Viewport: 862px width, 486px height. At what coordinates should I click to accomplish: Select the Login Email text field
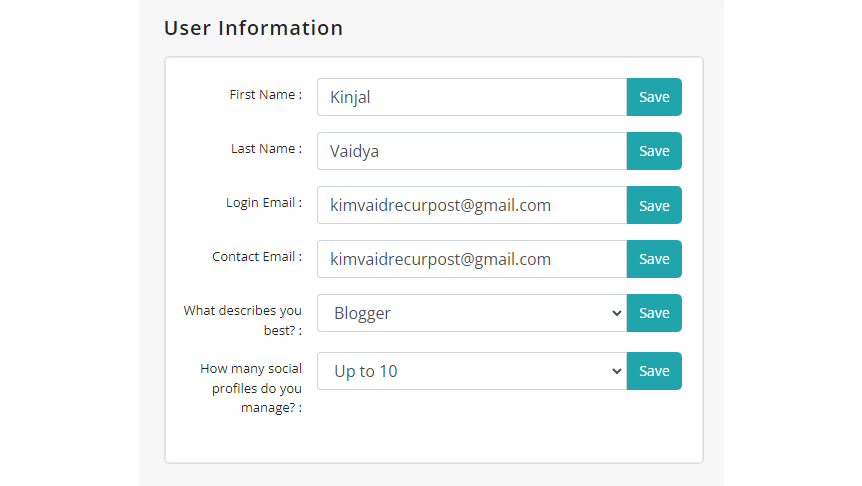pos(472,205)
